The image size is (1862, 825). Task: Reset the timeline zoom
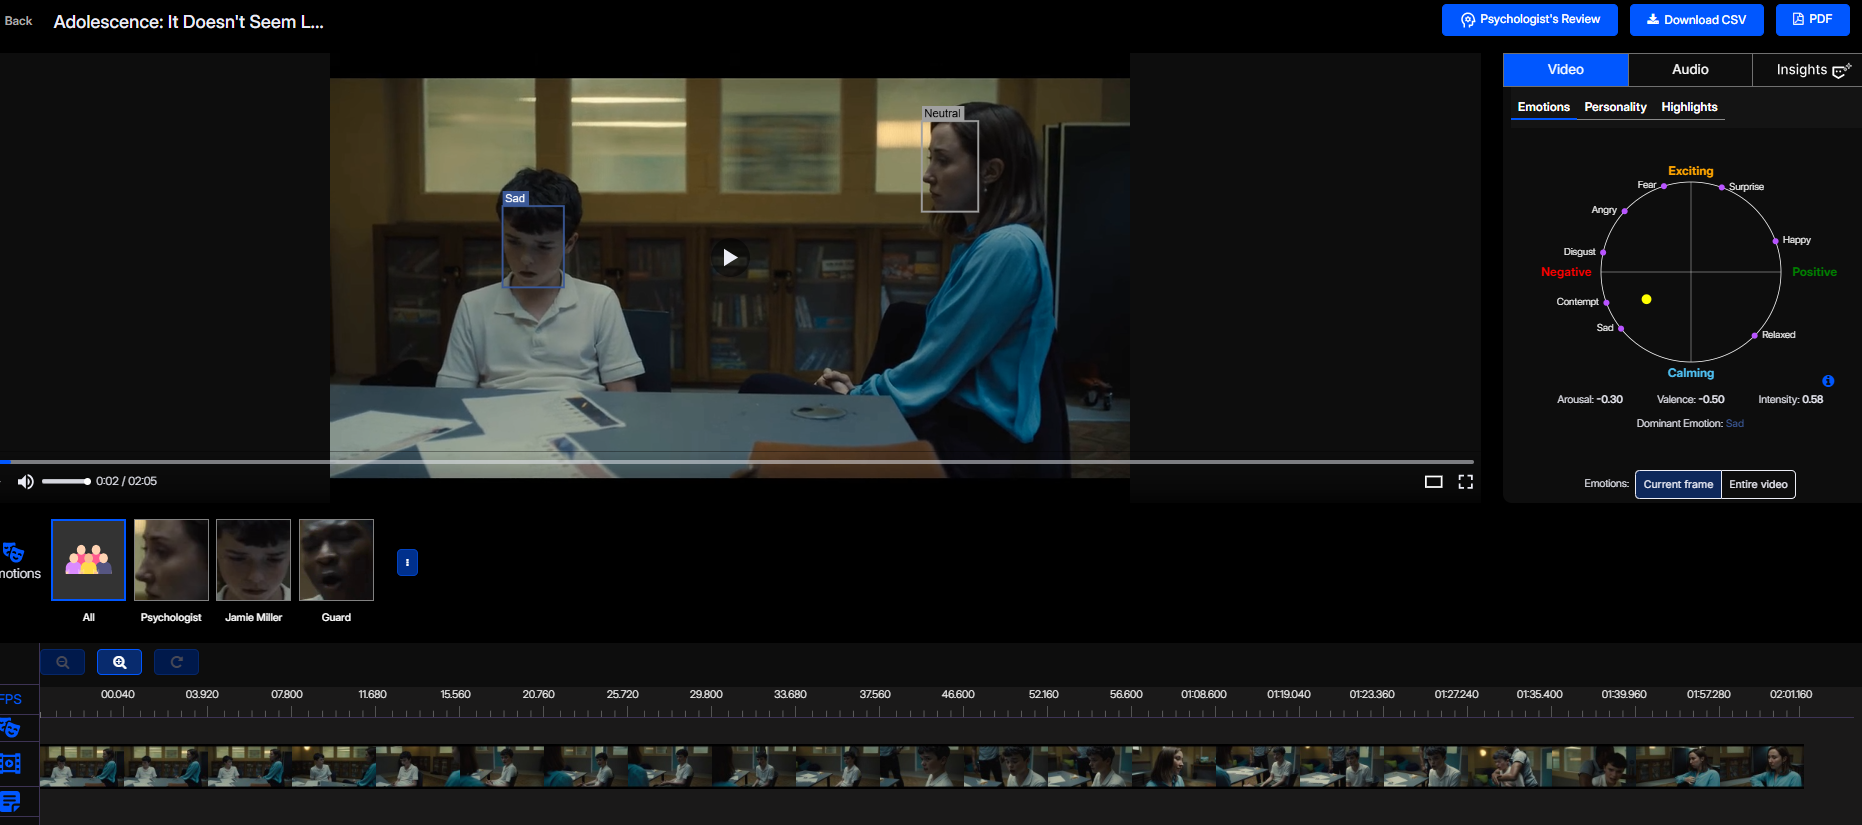tap(177, 662)
